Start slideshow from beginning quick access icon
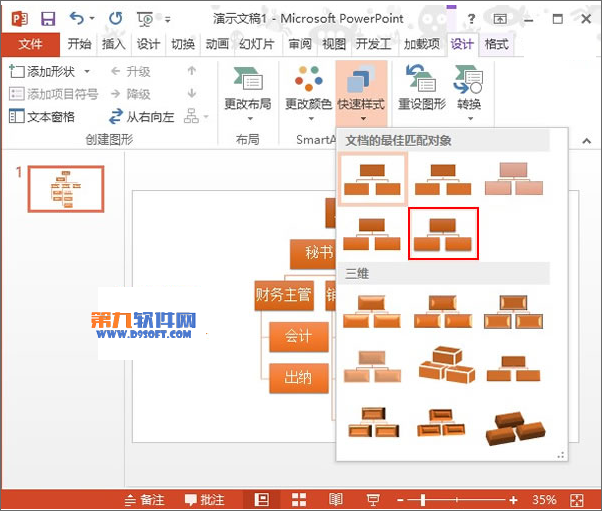Screen dimensions: 602x511 145,19
